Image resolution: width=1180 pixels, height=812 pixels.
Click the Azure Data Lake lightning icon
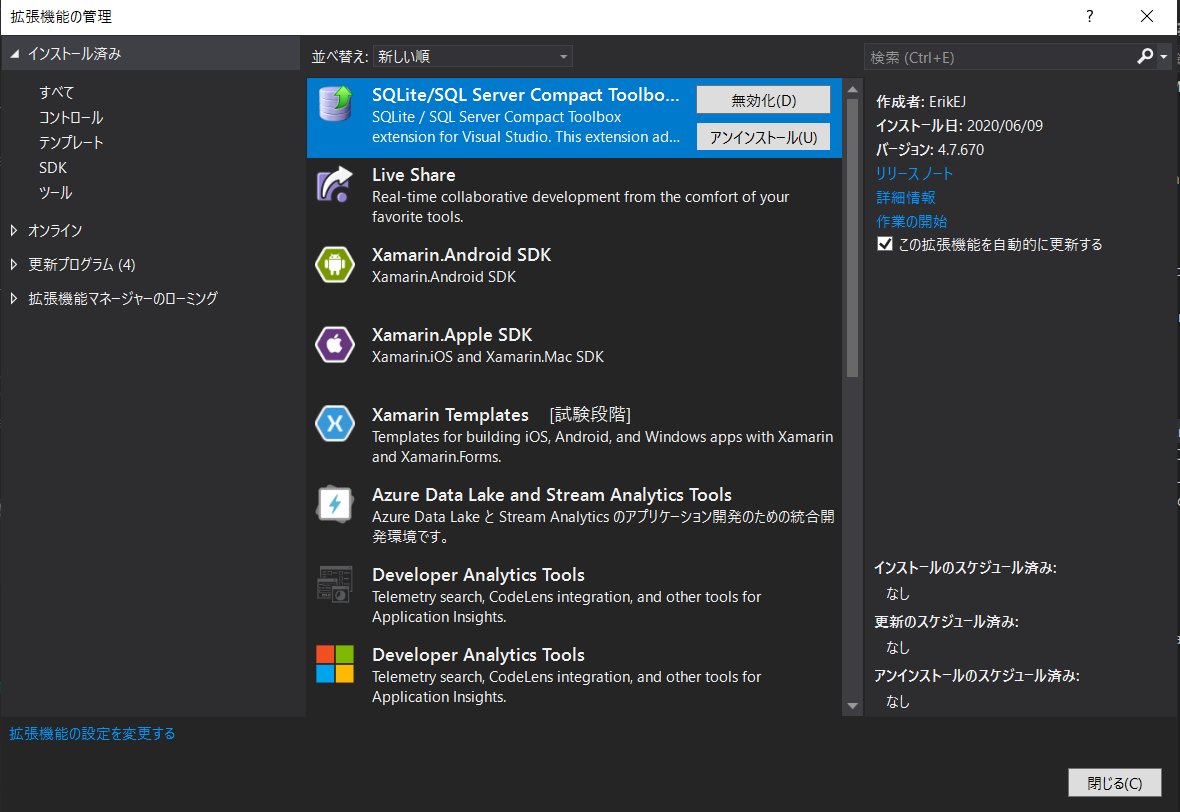click(x=335, y=504)
